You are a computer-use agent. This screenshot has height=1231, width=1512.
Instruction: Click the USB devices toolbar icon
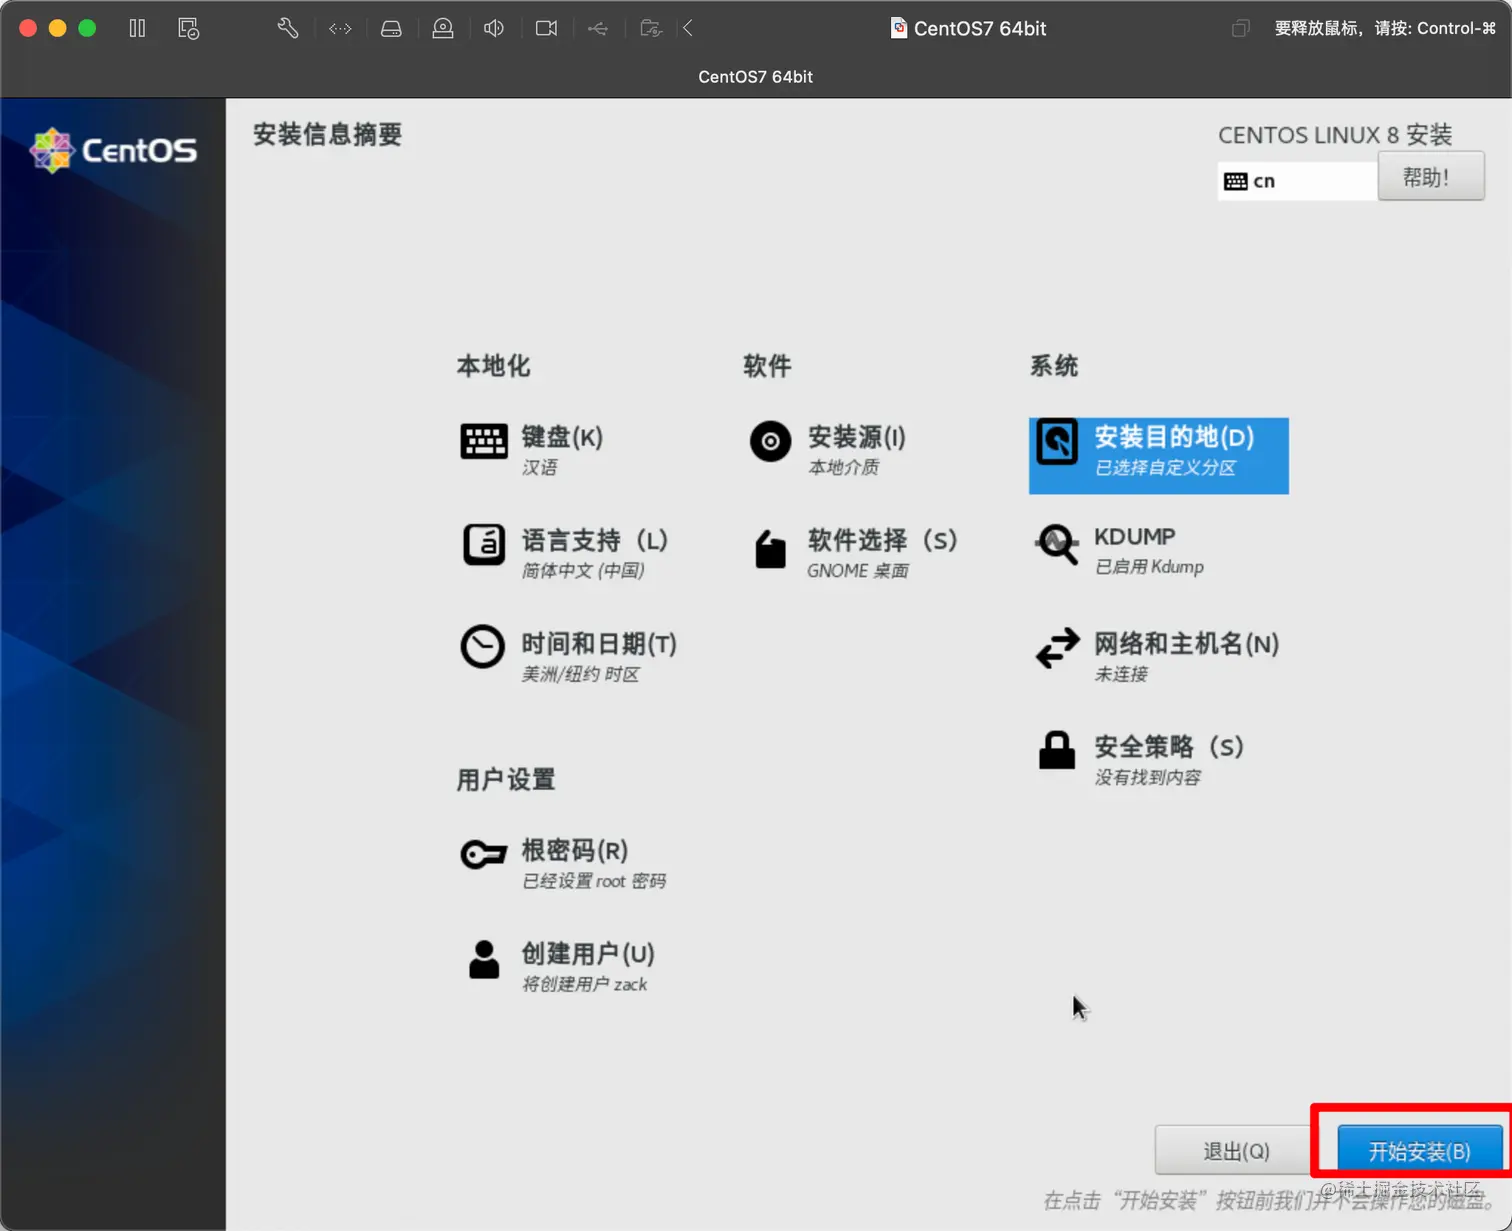click(x=597, y=29)
